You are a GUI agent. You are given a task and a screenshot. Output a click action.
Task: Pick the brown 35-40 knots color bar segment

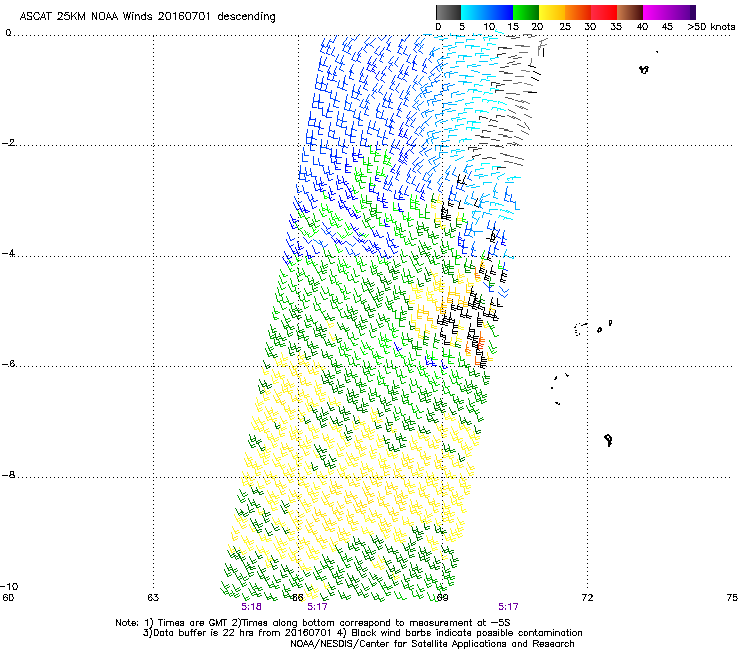point(630,12)
